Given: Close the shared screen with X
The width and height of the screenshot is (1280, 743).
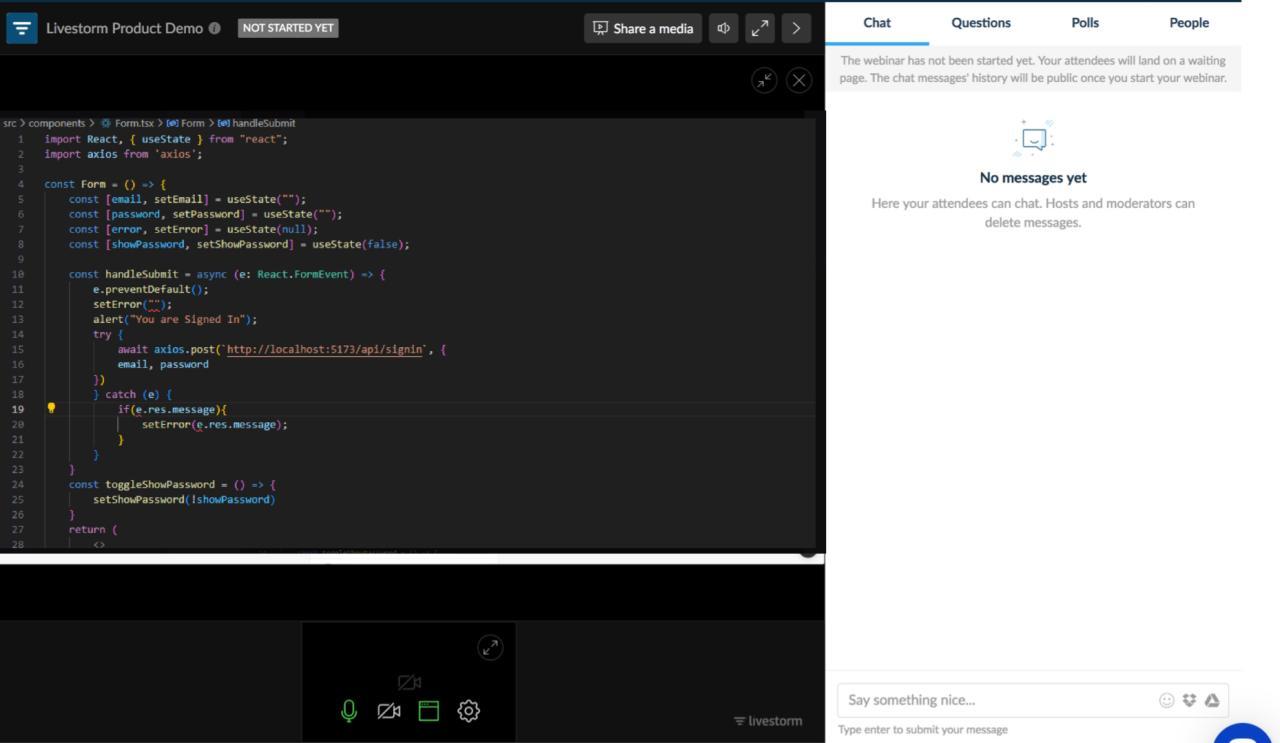Looking at the screenshot, I should pyautogui.click(x=799, y=81).
